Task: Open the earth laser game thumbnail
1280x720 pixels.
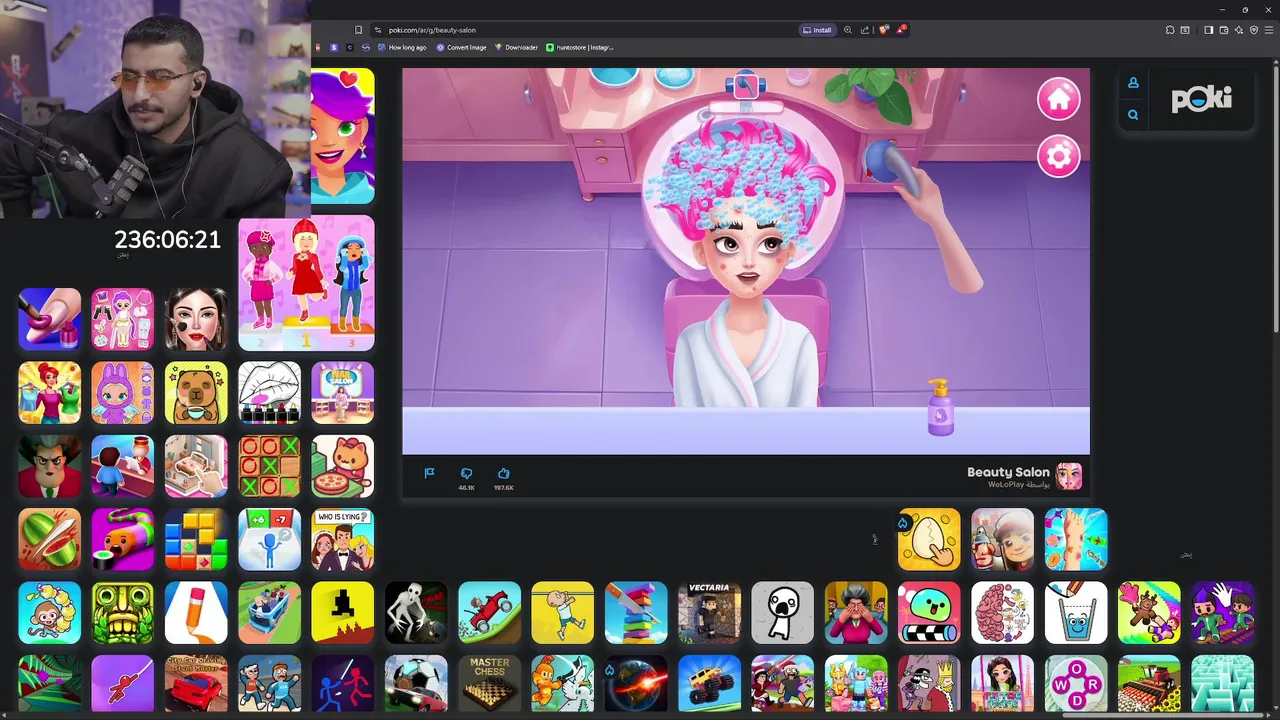Action: point(636,683)
